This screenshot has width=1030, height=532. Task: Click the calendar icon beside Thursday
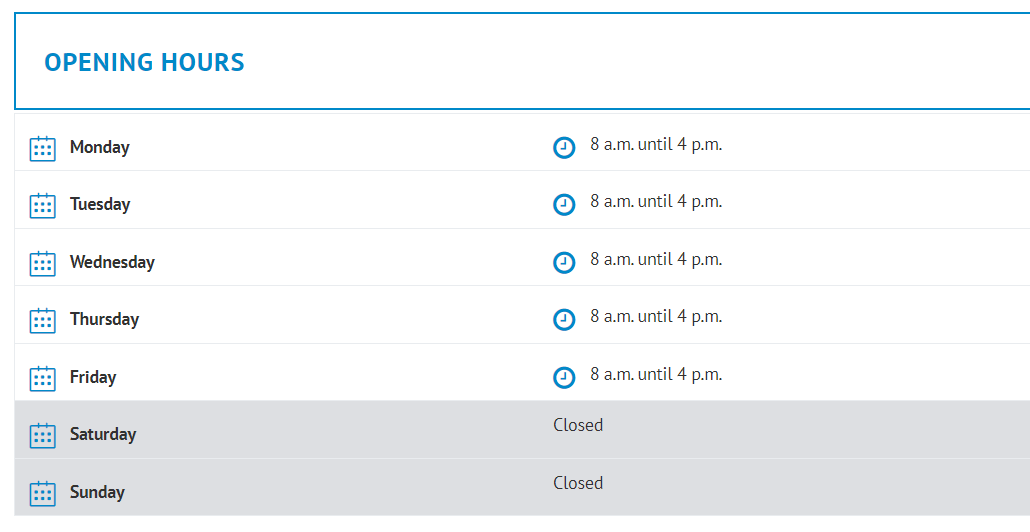(x=42, y=320)
